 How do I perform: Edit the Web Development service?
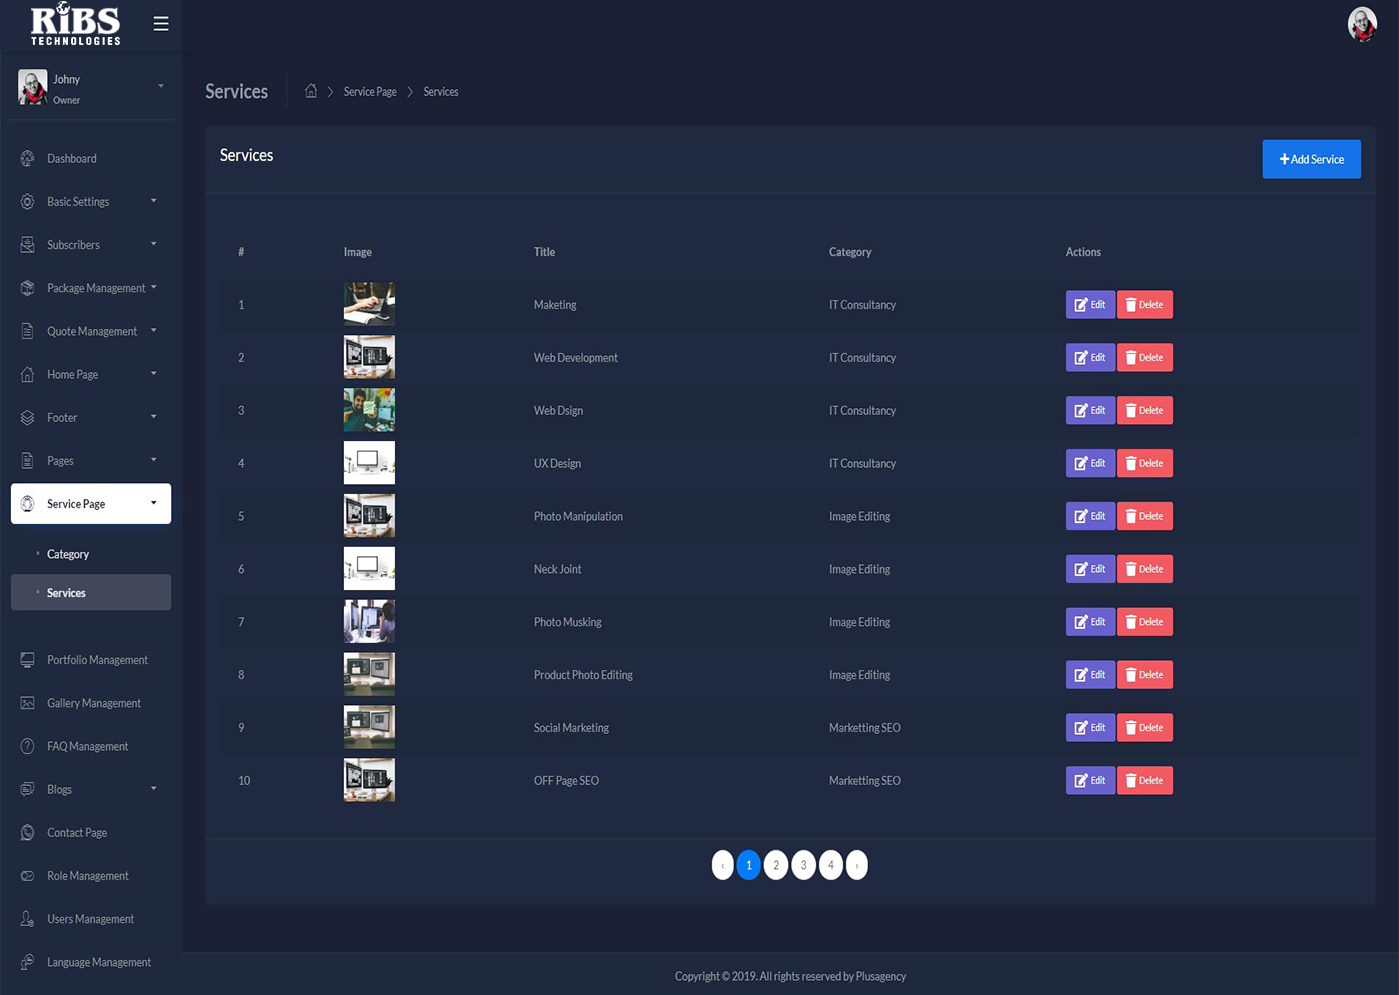point(1089,358)
